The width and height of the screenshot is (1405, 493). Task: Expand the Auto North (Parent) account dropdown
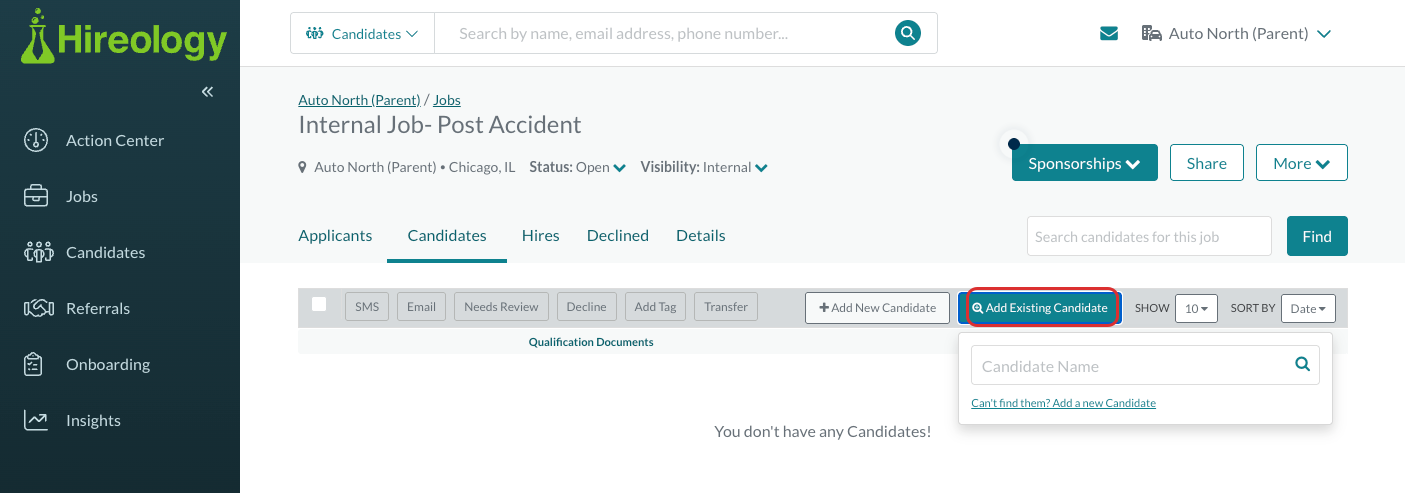tap(1236, 33)
